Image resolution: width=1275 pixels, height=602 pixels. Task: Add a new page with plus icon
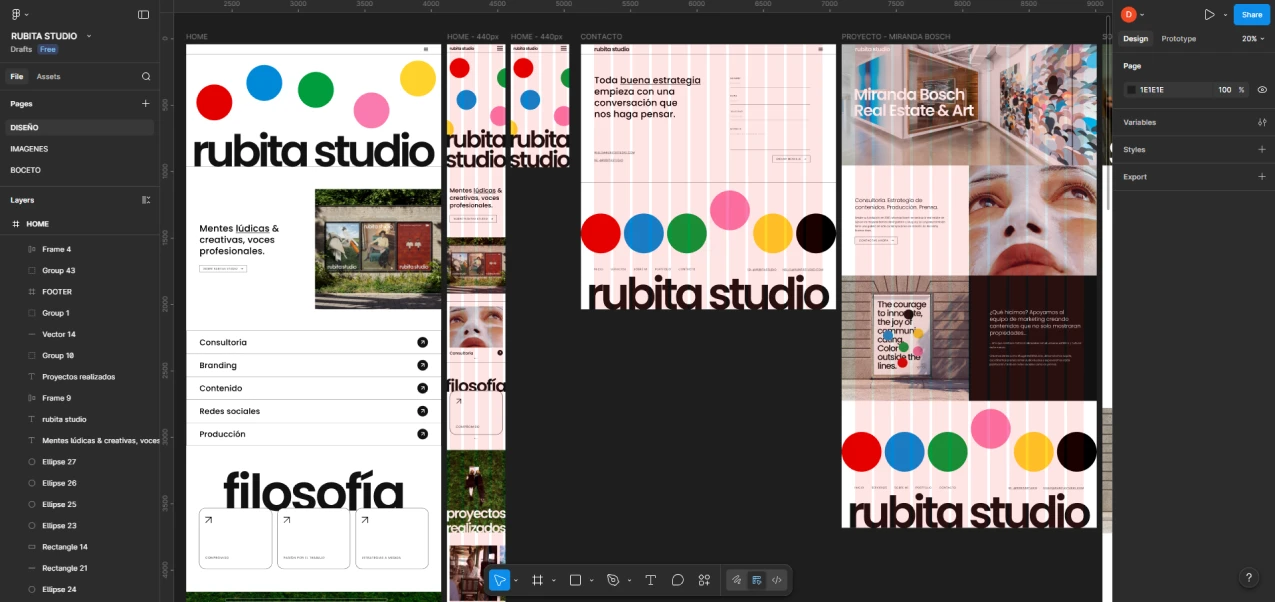point(146,103)
